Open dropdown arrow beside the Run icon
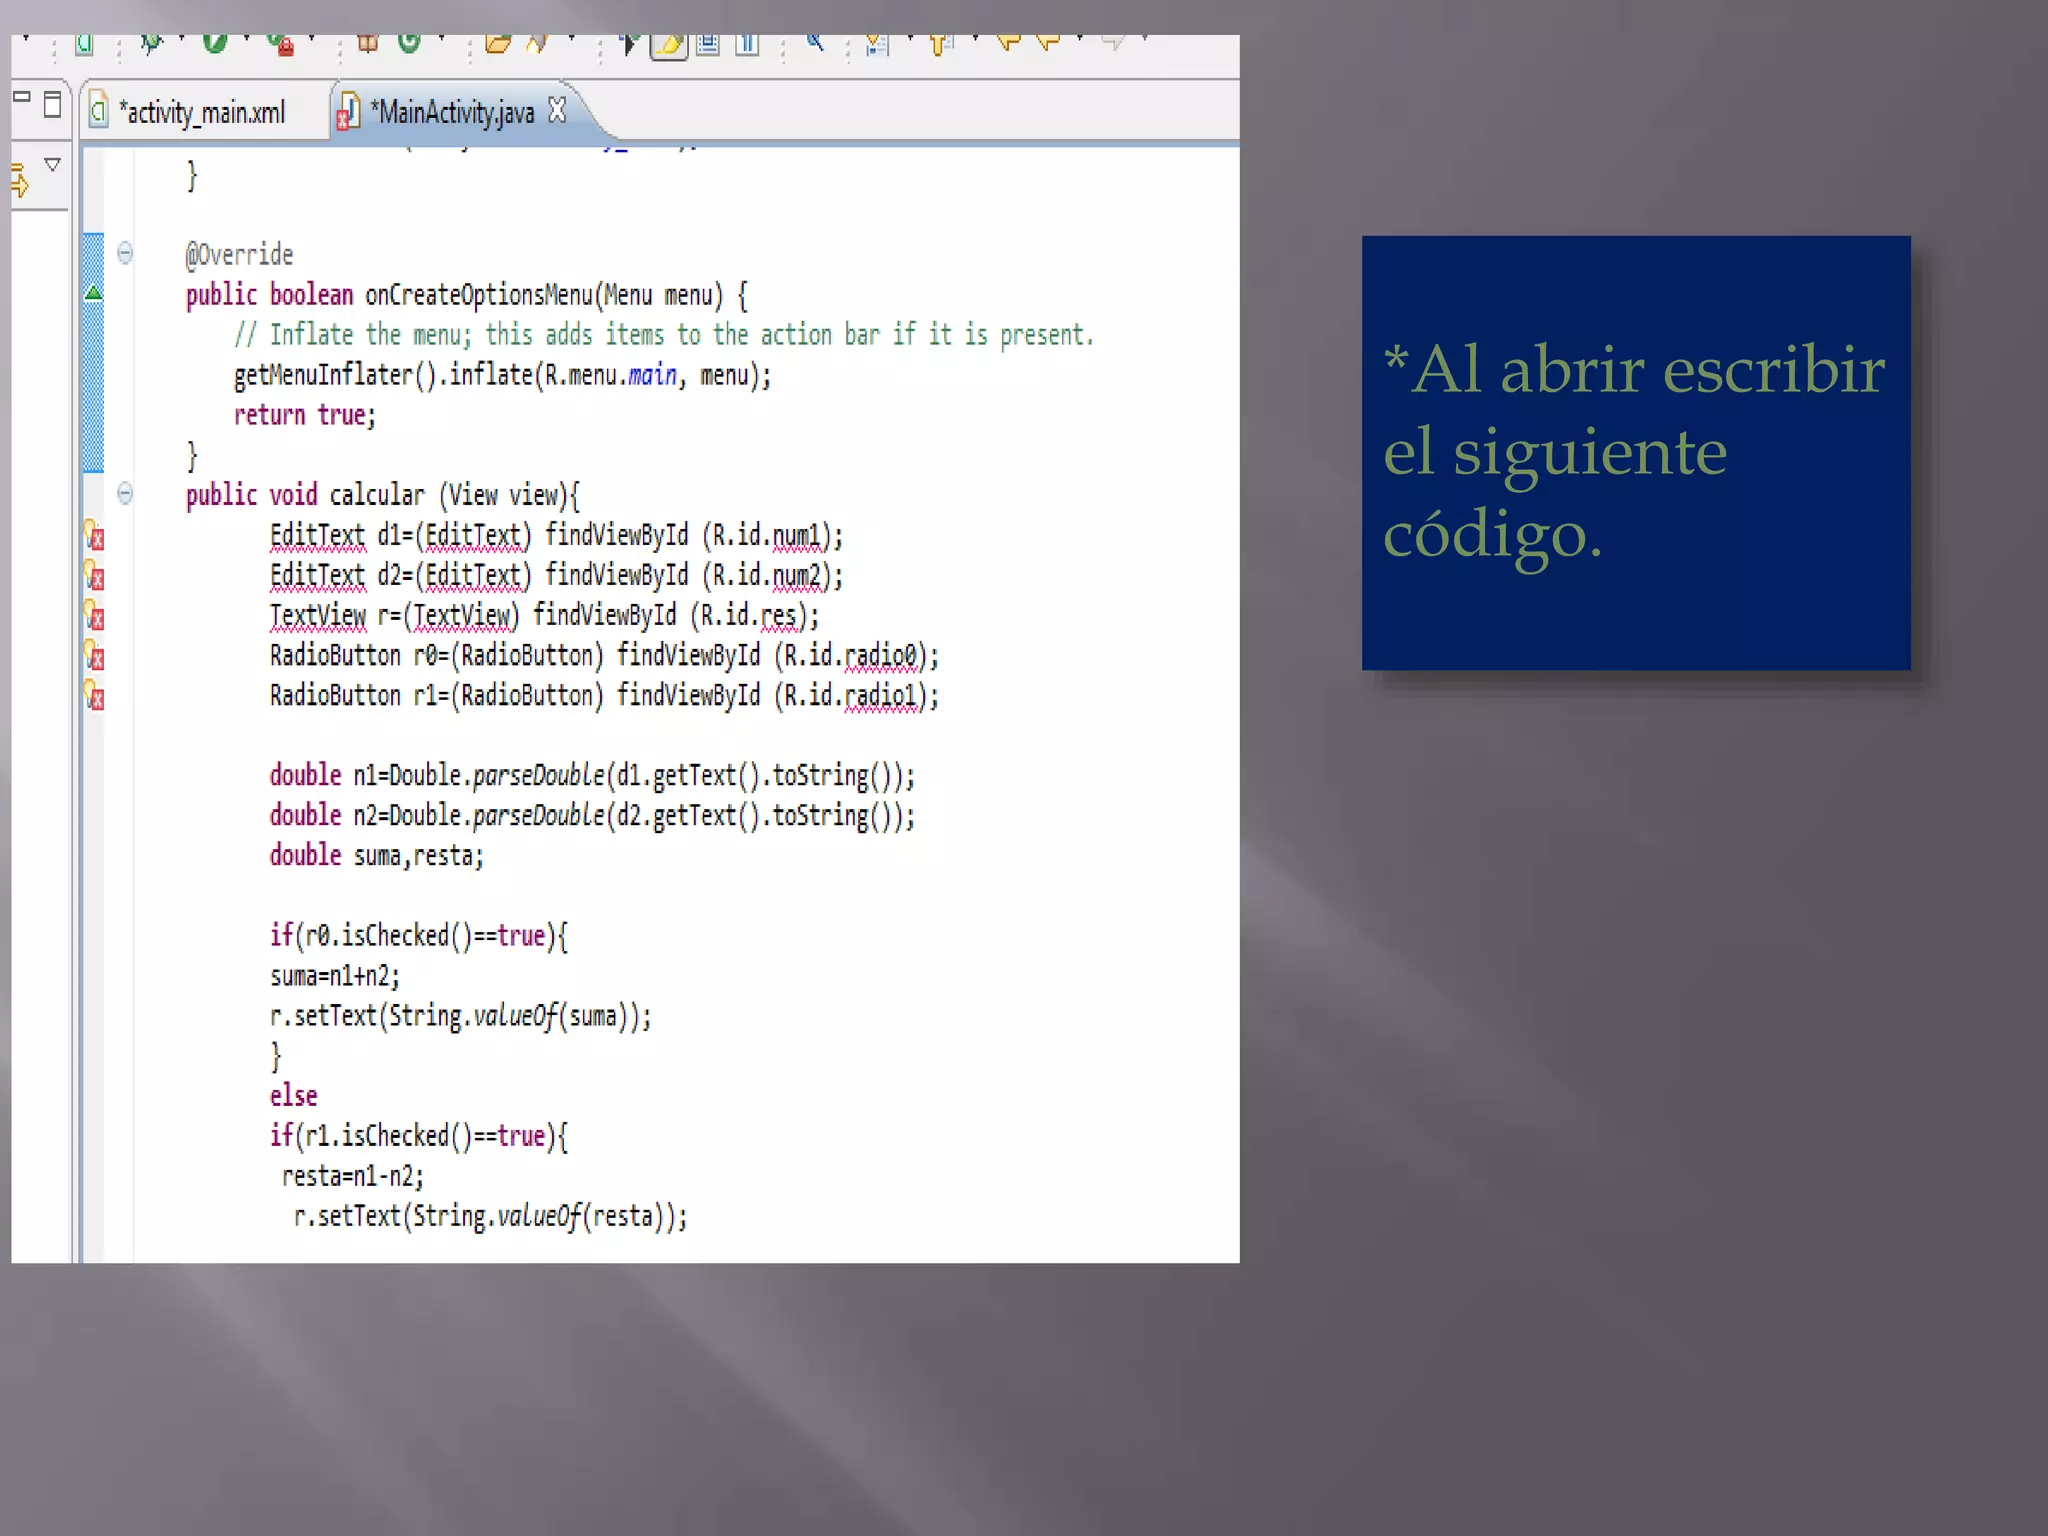The width and height of the screenshot is (2048, 1536). click(x=246, y=40)
